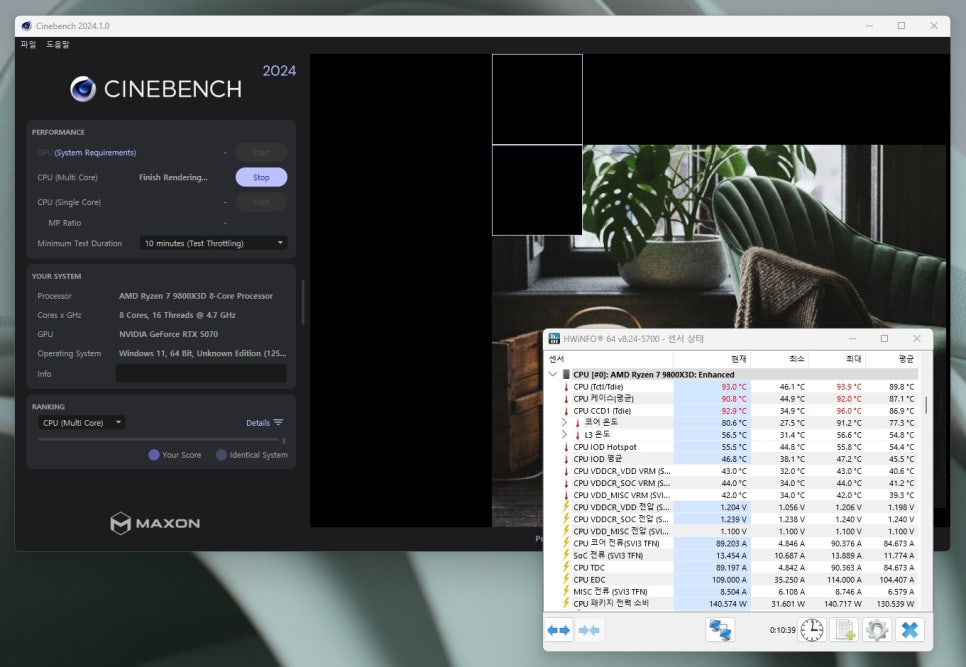The height and width of the screenshot is (667, 966).
Task: Open the GPU System Requirements link
Action: (95, 153)
